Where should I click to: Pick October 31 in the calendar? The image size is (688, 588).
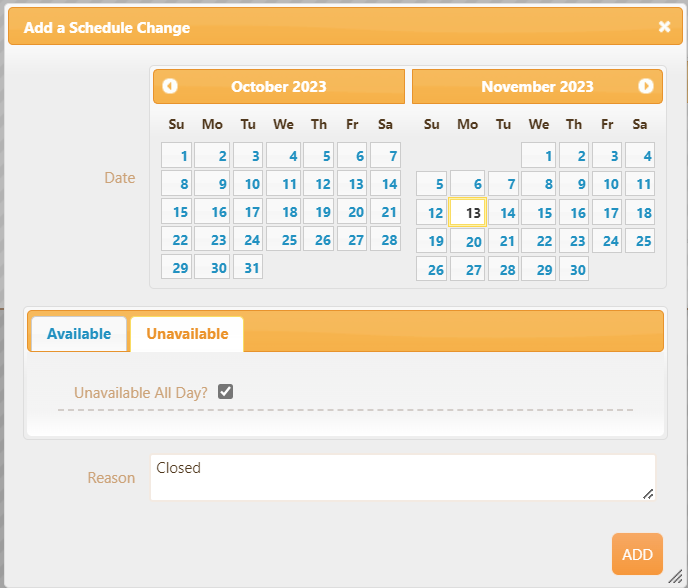pyautogui.click(x=249, y=268)
